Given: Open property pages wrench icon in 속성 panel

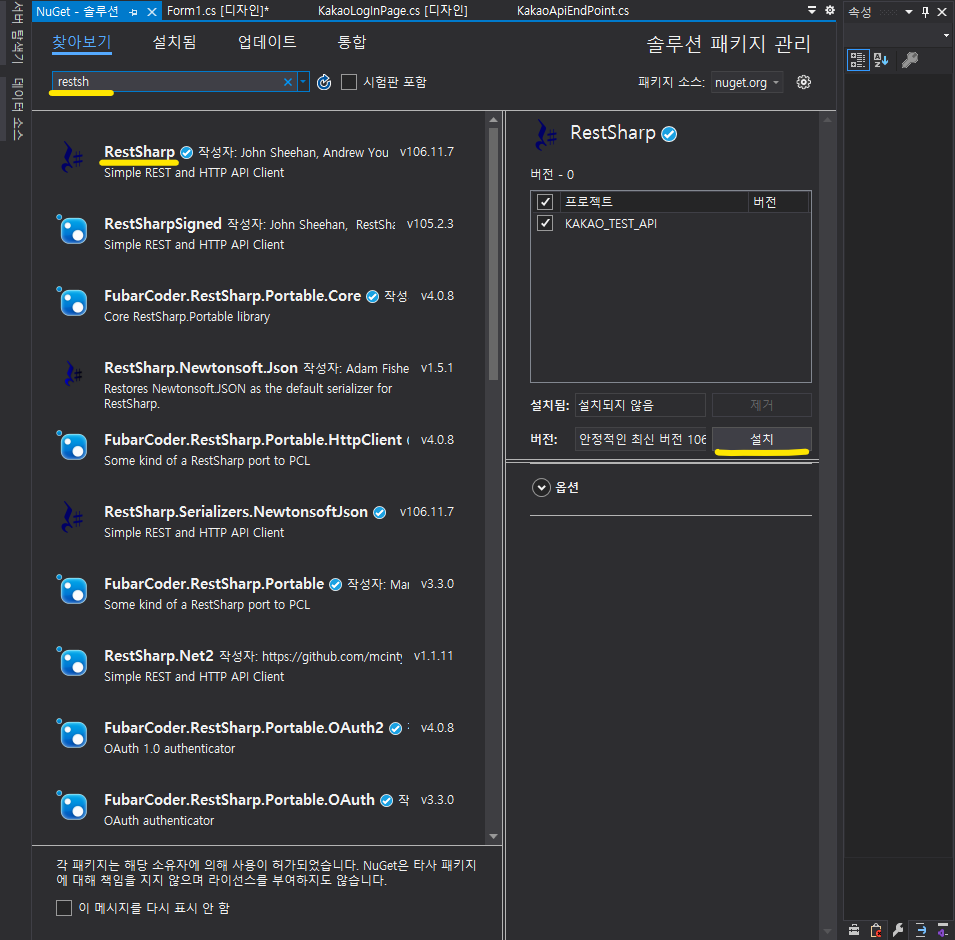Looking at the screenshot, I should point(910,60).
